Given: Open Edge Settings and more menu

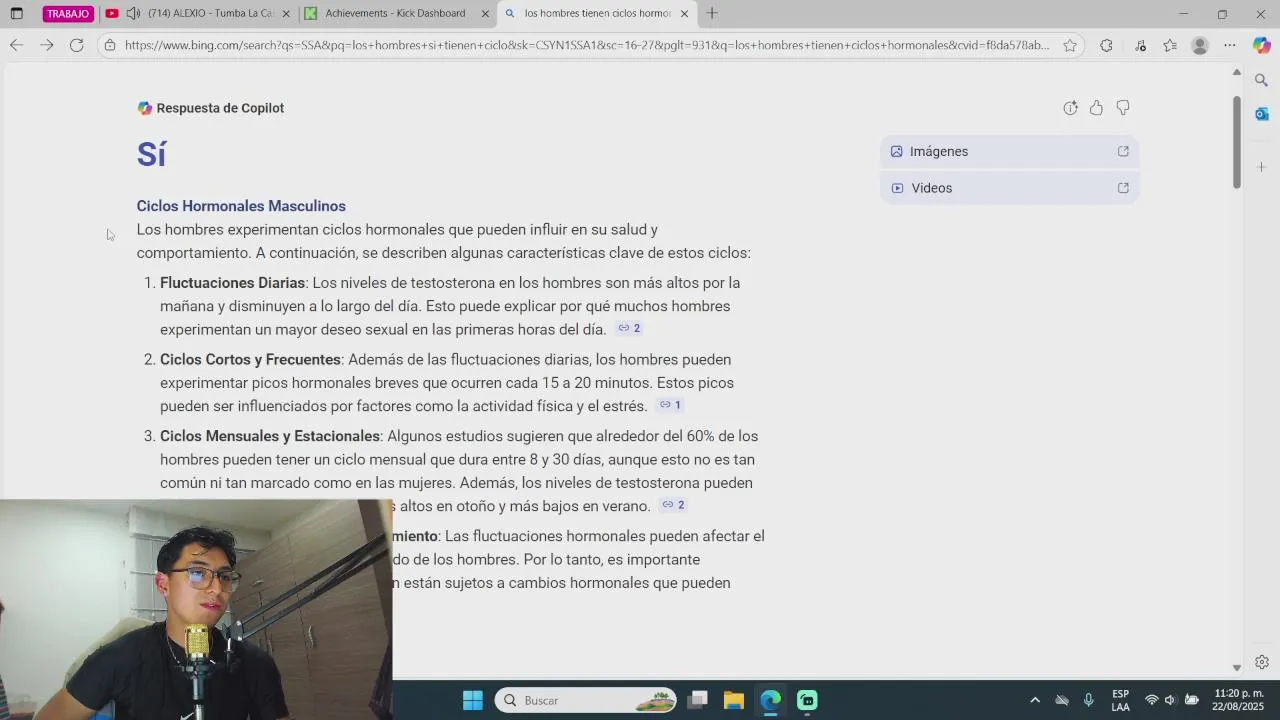Looking at the screenshot, I should (1230, 45).
